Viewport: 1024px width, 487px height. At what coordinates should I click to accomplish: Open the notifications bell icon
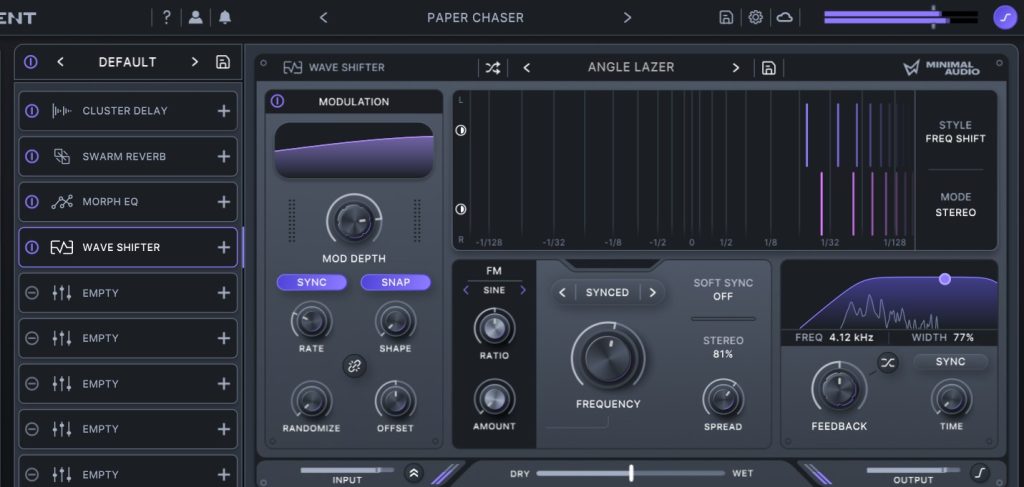tap(225, 18)
